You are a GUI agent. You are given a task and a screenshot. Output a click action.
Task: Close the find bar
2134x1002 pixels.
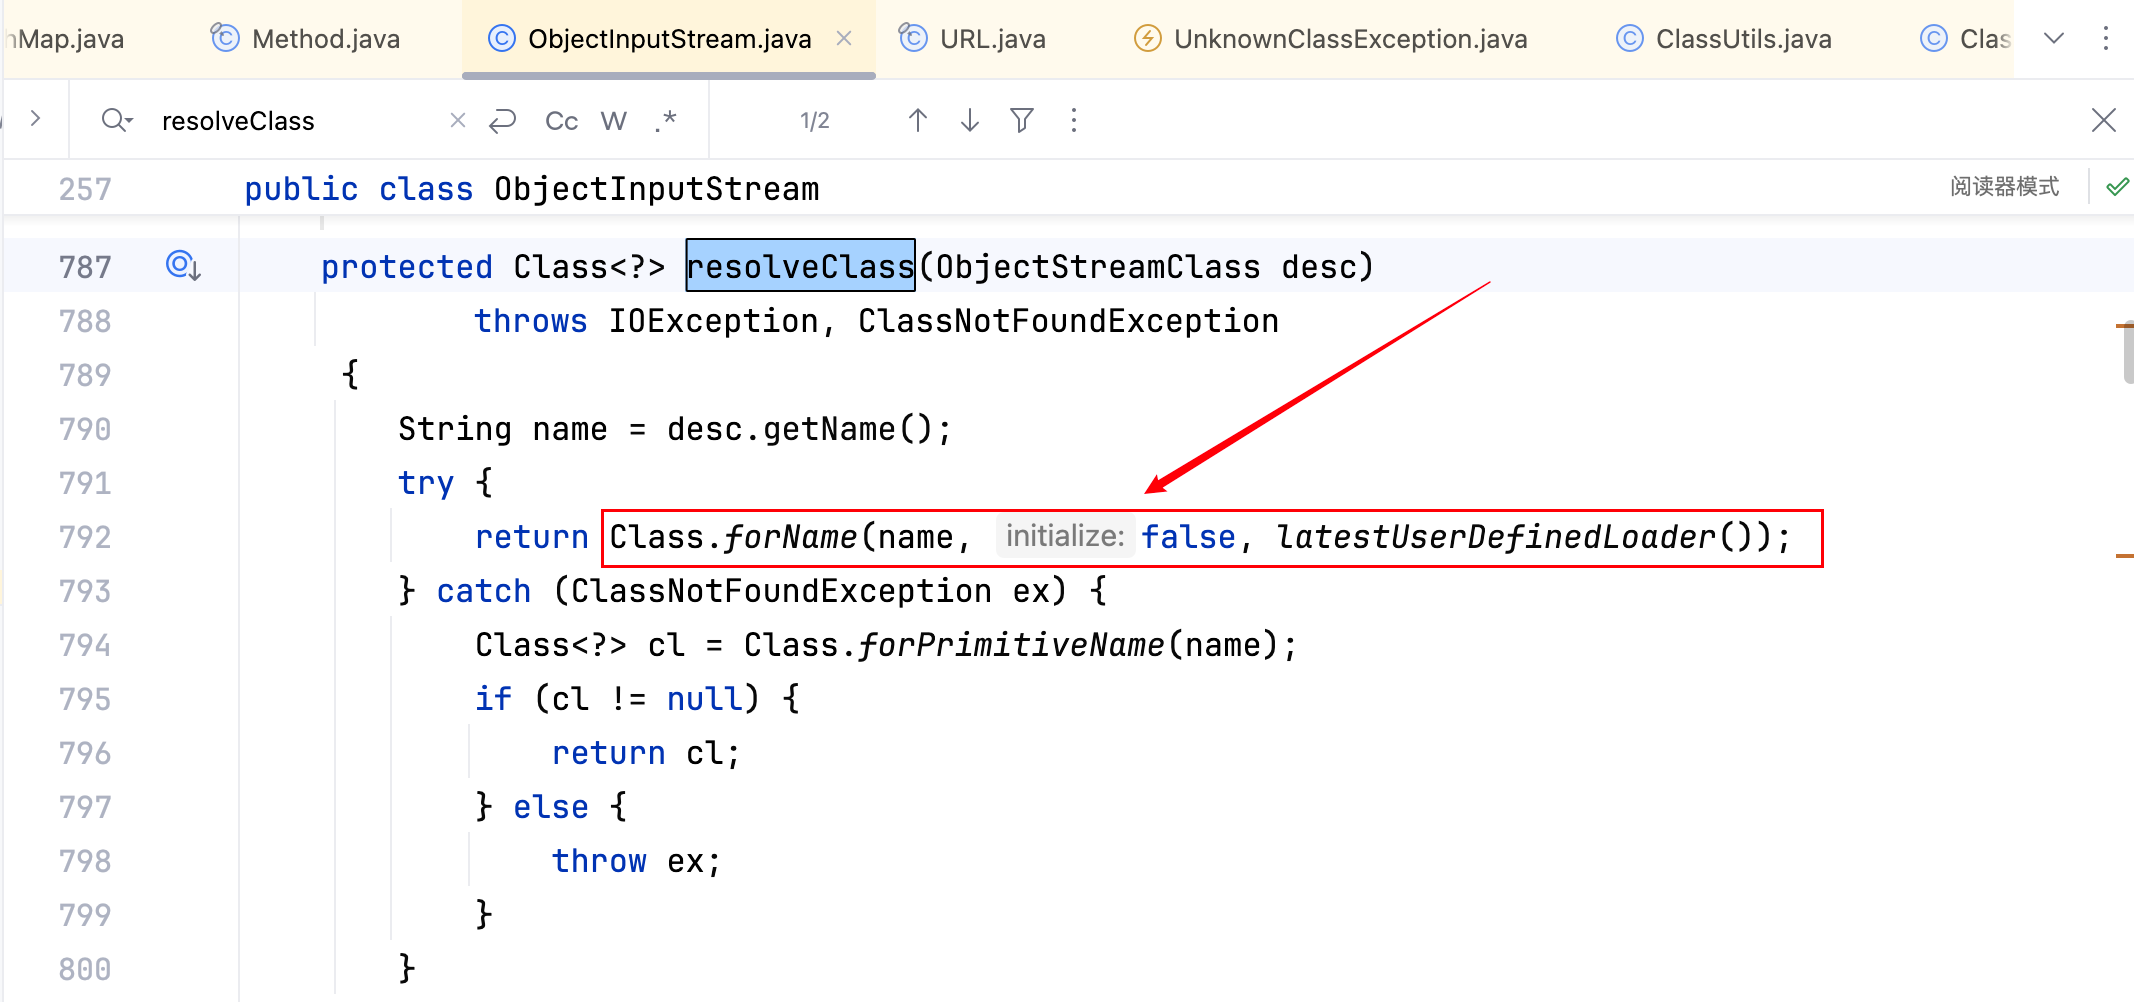point(2103,121)
